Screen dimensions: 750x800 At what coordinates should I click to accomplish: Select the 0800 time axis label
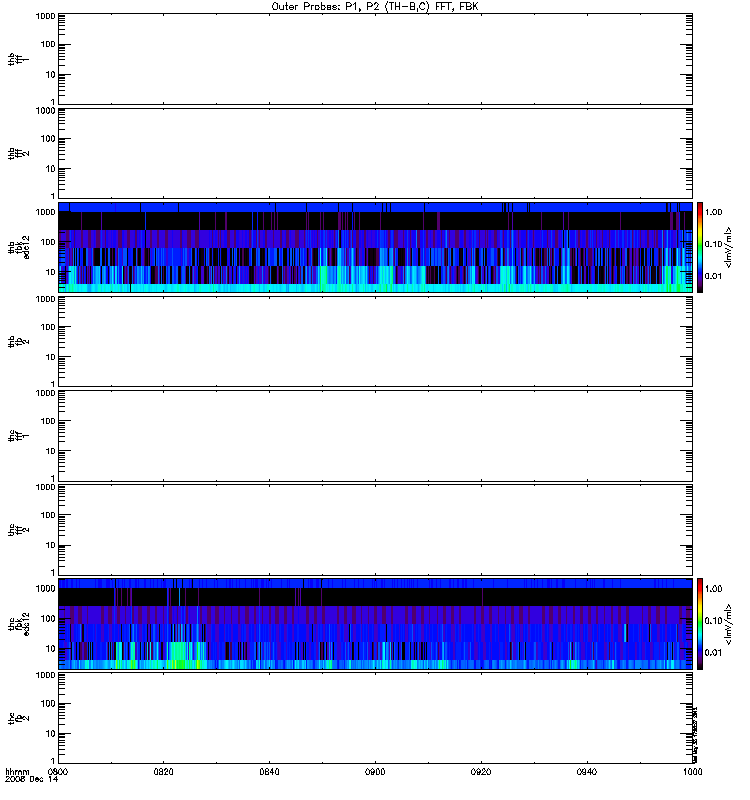(x=58, y=771)
